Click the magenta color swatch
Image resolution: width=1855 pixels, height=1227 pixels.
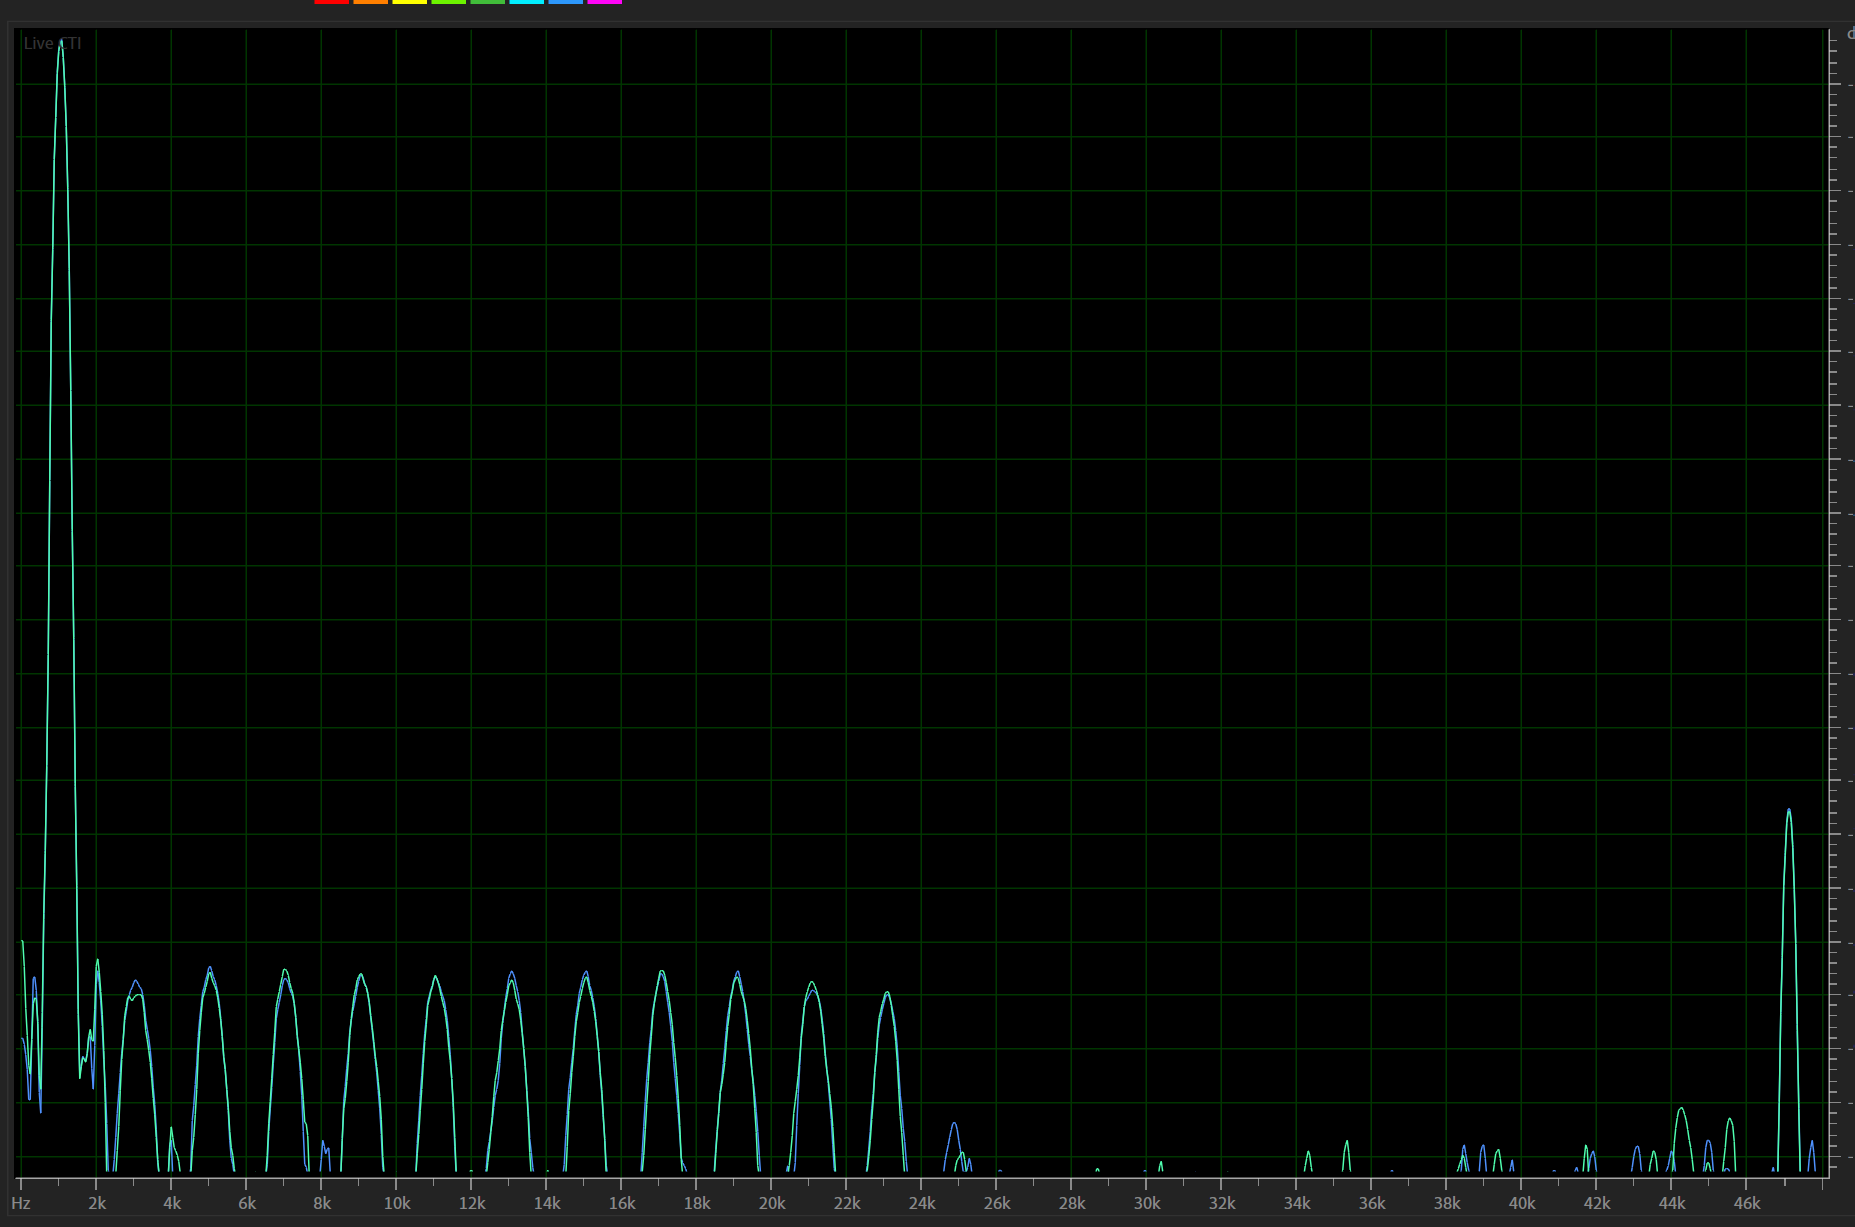[x=605, y=2]
